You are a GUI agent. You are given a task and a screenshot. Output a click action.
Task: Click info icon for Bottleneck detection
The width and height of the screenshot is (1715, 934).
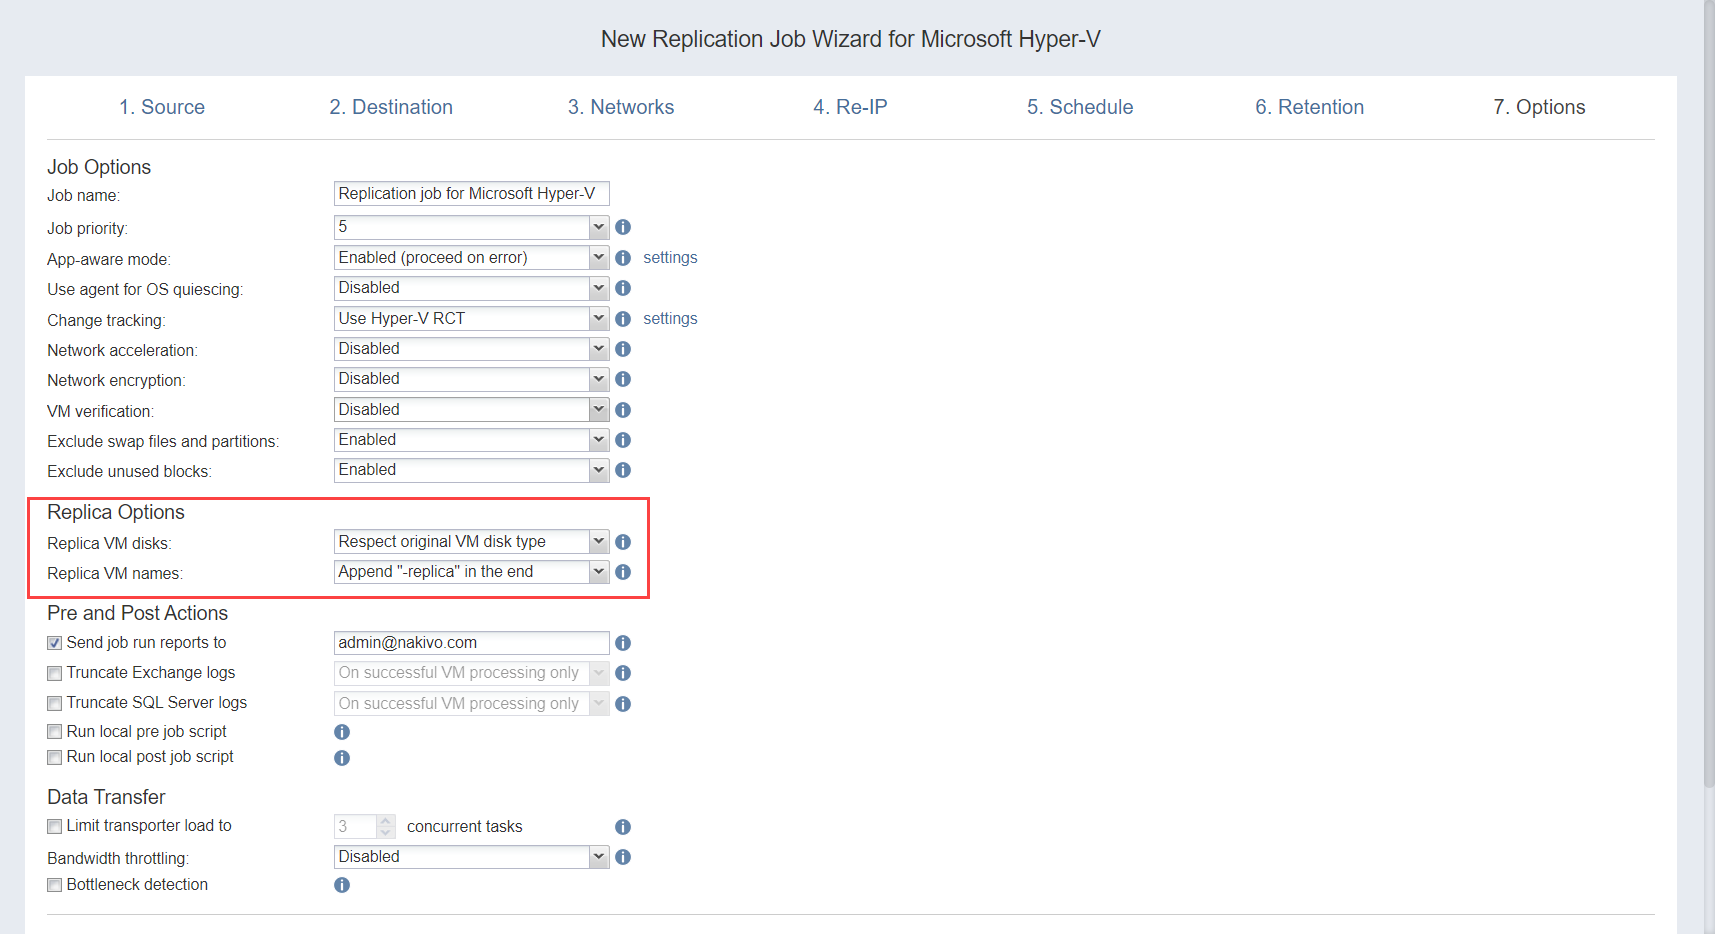(342, 885)
